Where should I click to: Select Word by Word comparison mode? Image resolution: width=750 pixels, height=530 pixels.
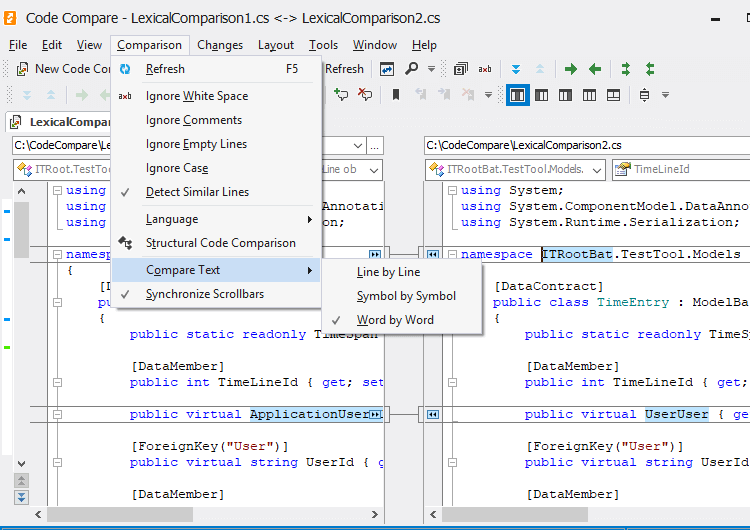pos(395,320)
